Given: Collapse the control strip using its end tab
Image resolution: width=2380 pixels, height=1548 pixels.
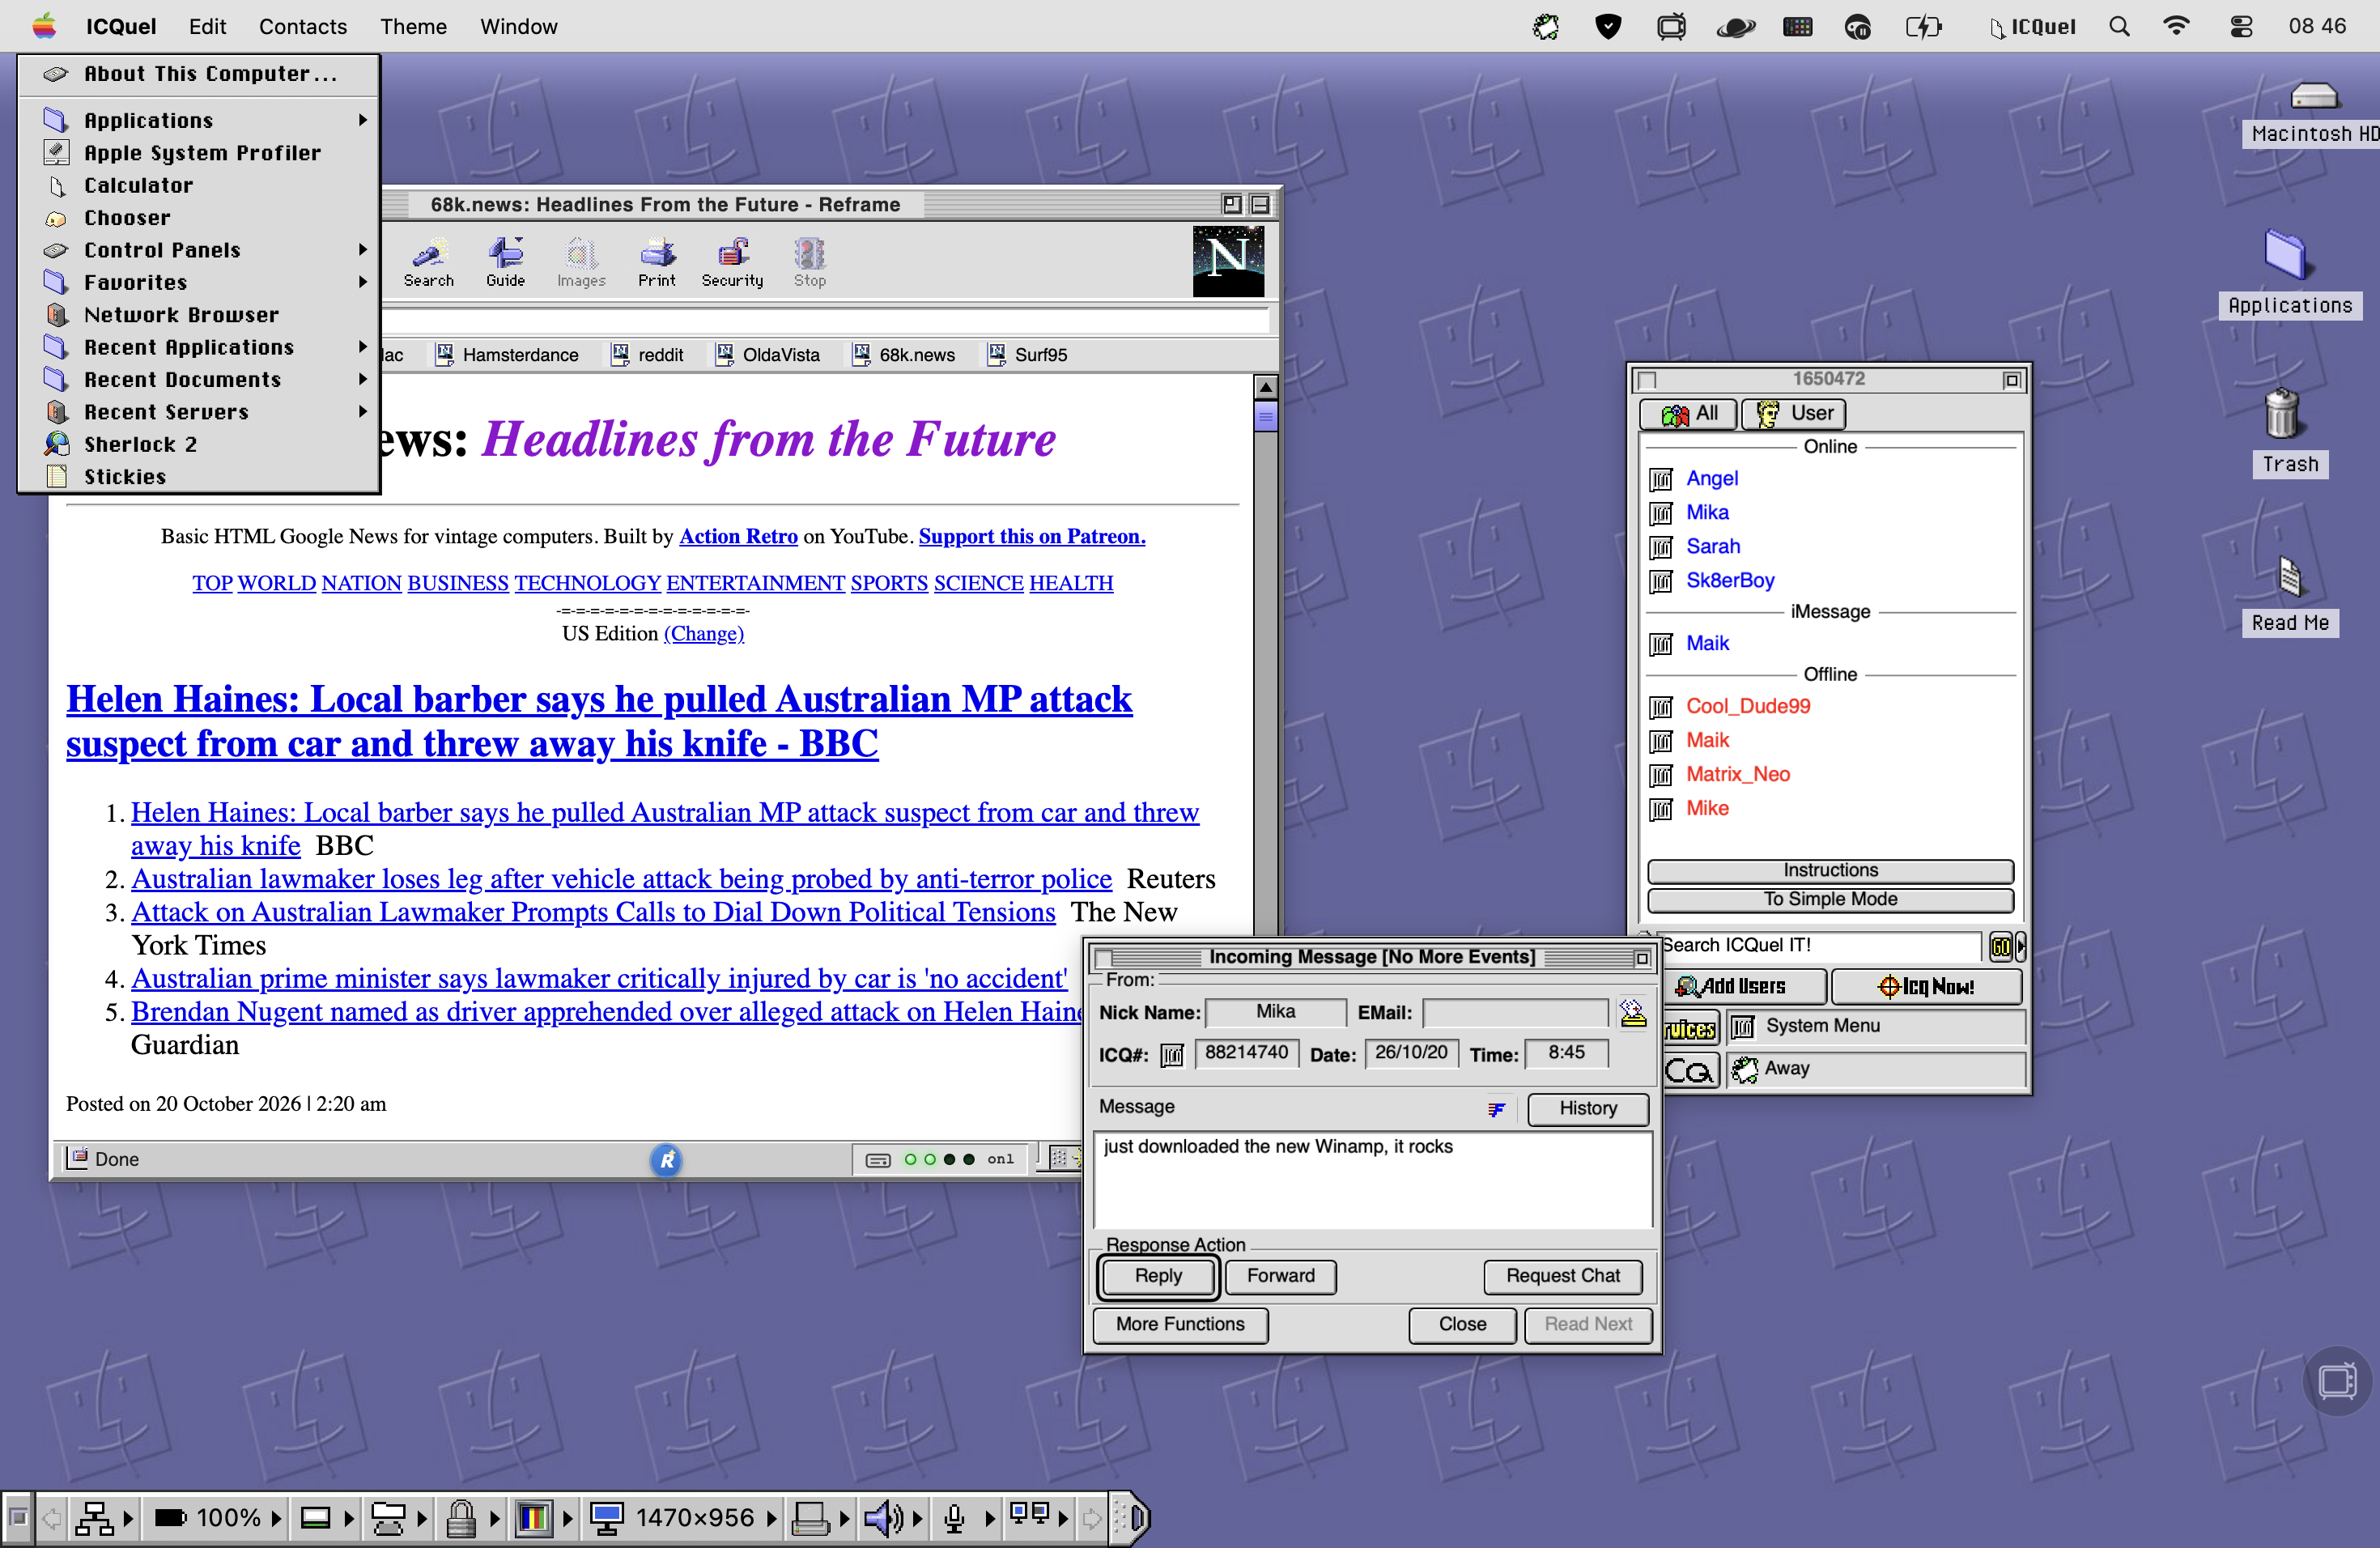Looking at the screenshot, I should pyautogui.click(x=1132, y=1519).
